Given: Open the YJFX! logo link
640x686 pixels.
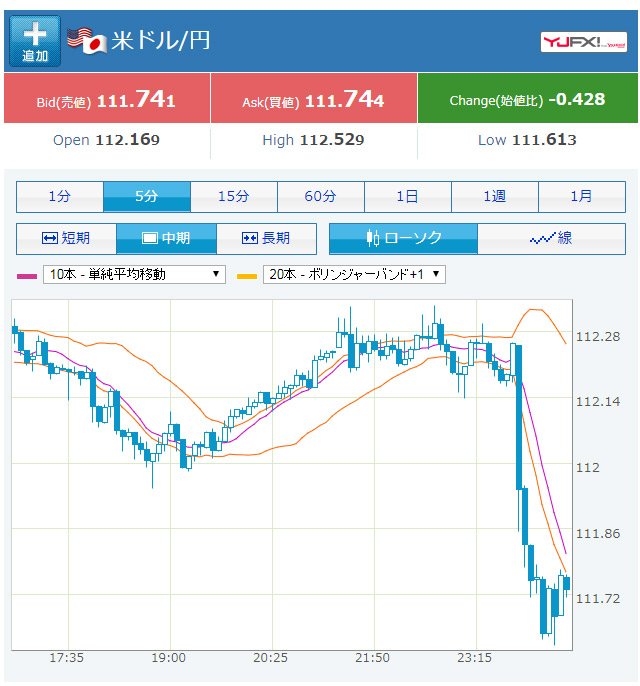Looking at the screenshot, I should (584, 42).
